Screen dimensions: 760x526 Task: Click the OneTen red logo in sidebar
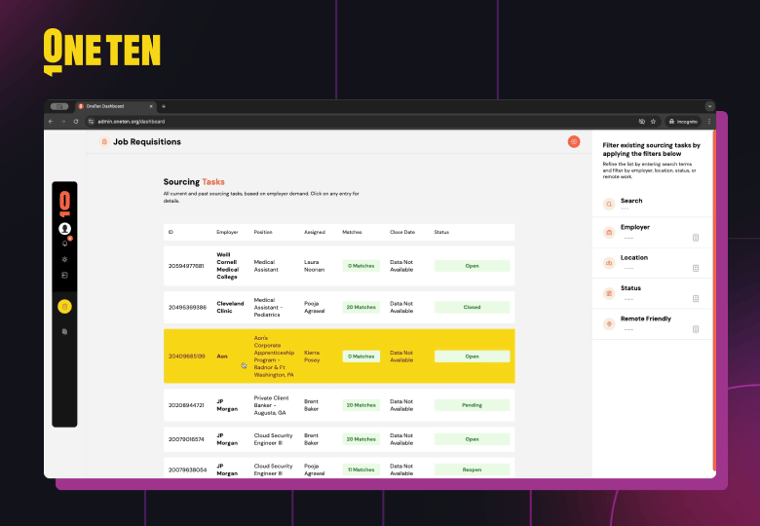click(64, 204)
